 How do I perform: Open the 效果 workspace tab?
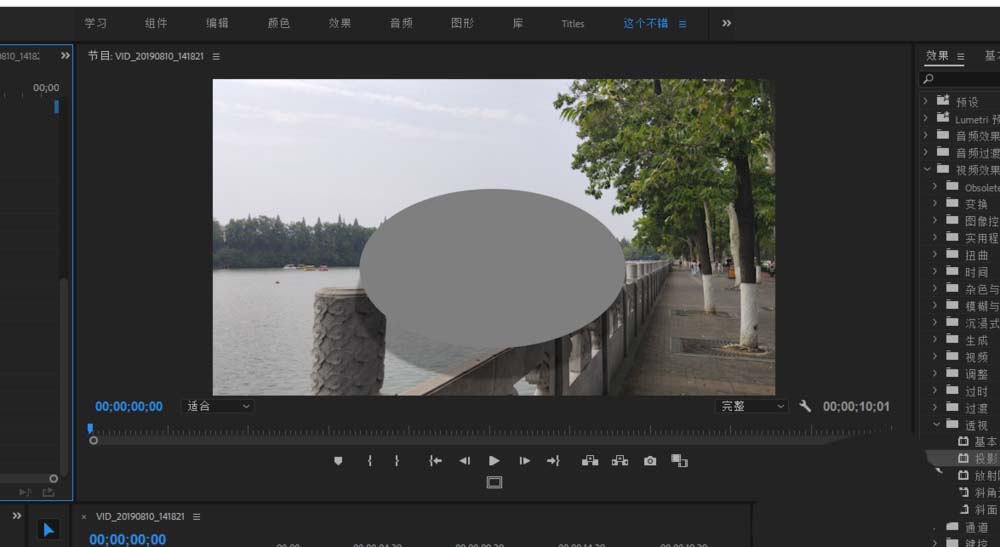pos(340,24)
